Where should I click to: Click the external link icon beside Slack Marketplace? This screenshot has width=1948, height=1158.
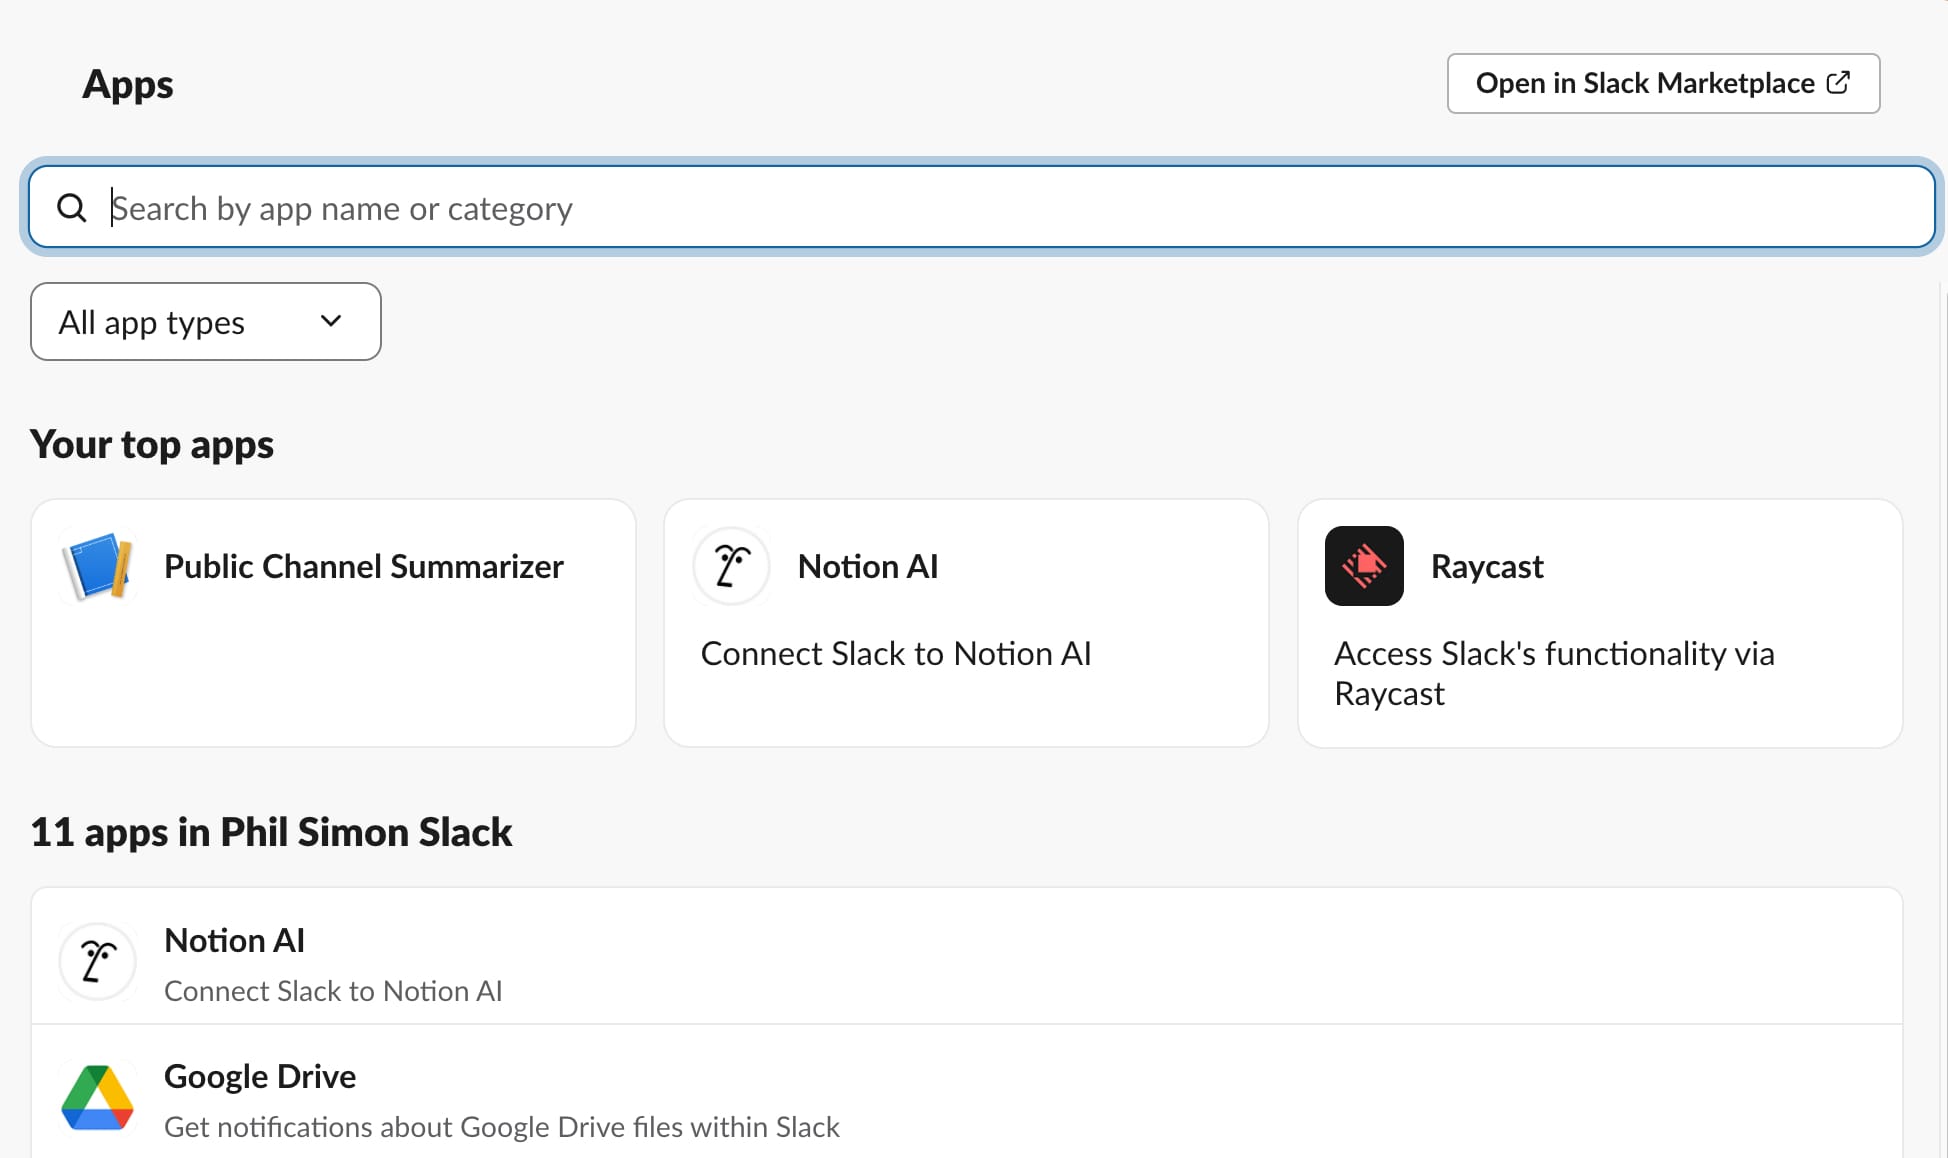click(x=1838, y=83)
